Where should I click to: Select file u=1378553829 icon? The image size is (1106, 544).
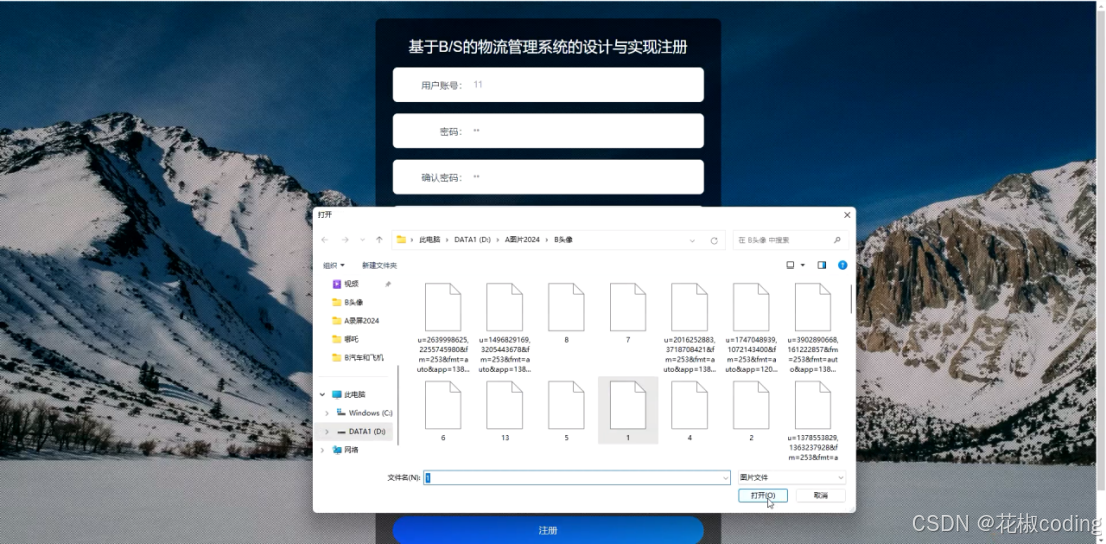click(813, 405)
